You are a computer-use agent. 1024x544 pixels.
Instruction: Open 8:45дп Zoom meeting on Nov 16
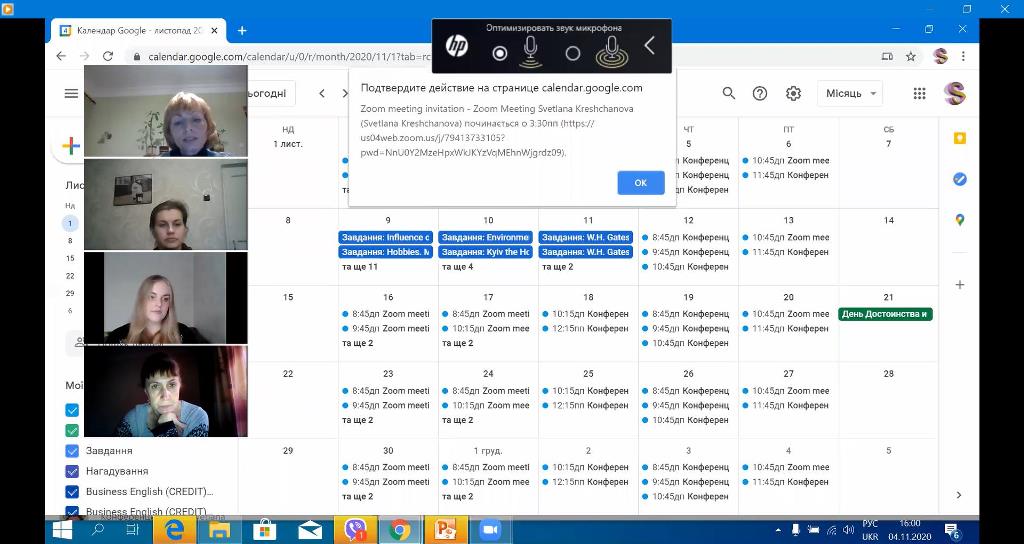pyautogui.click(x=385, y=314)
